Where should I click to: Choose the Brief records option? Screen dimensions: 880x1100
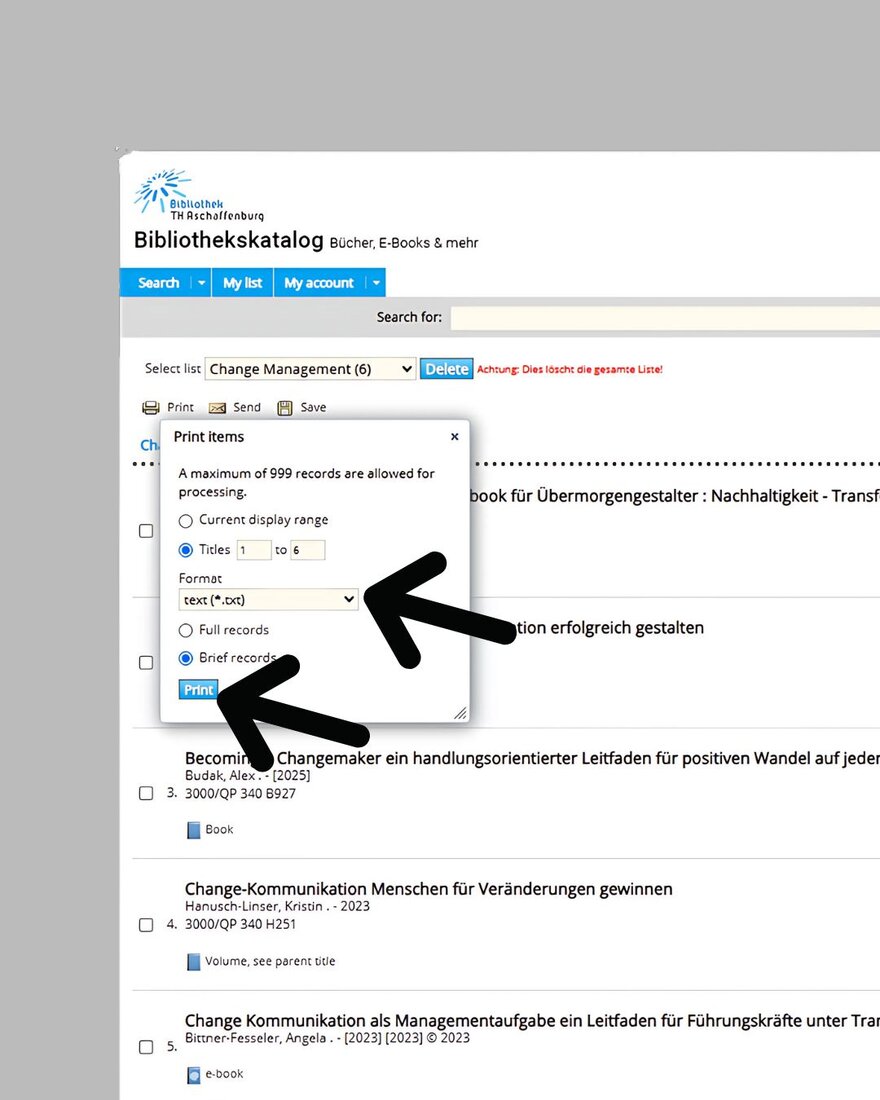click(185, 658)
